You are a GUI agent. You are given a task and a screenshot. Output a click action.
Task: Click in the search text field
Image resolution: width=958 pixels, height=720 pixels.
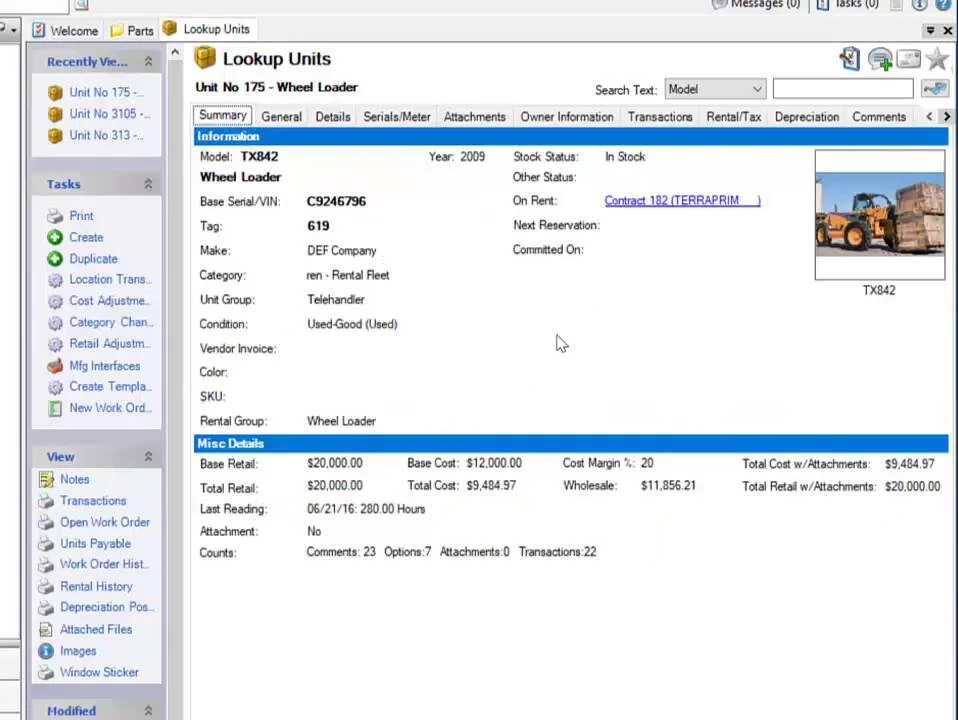842,89
